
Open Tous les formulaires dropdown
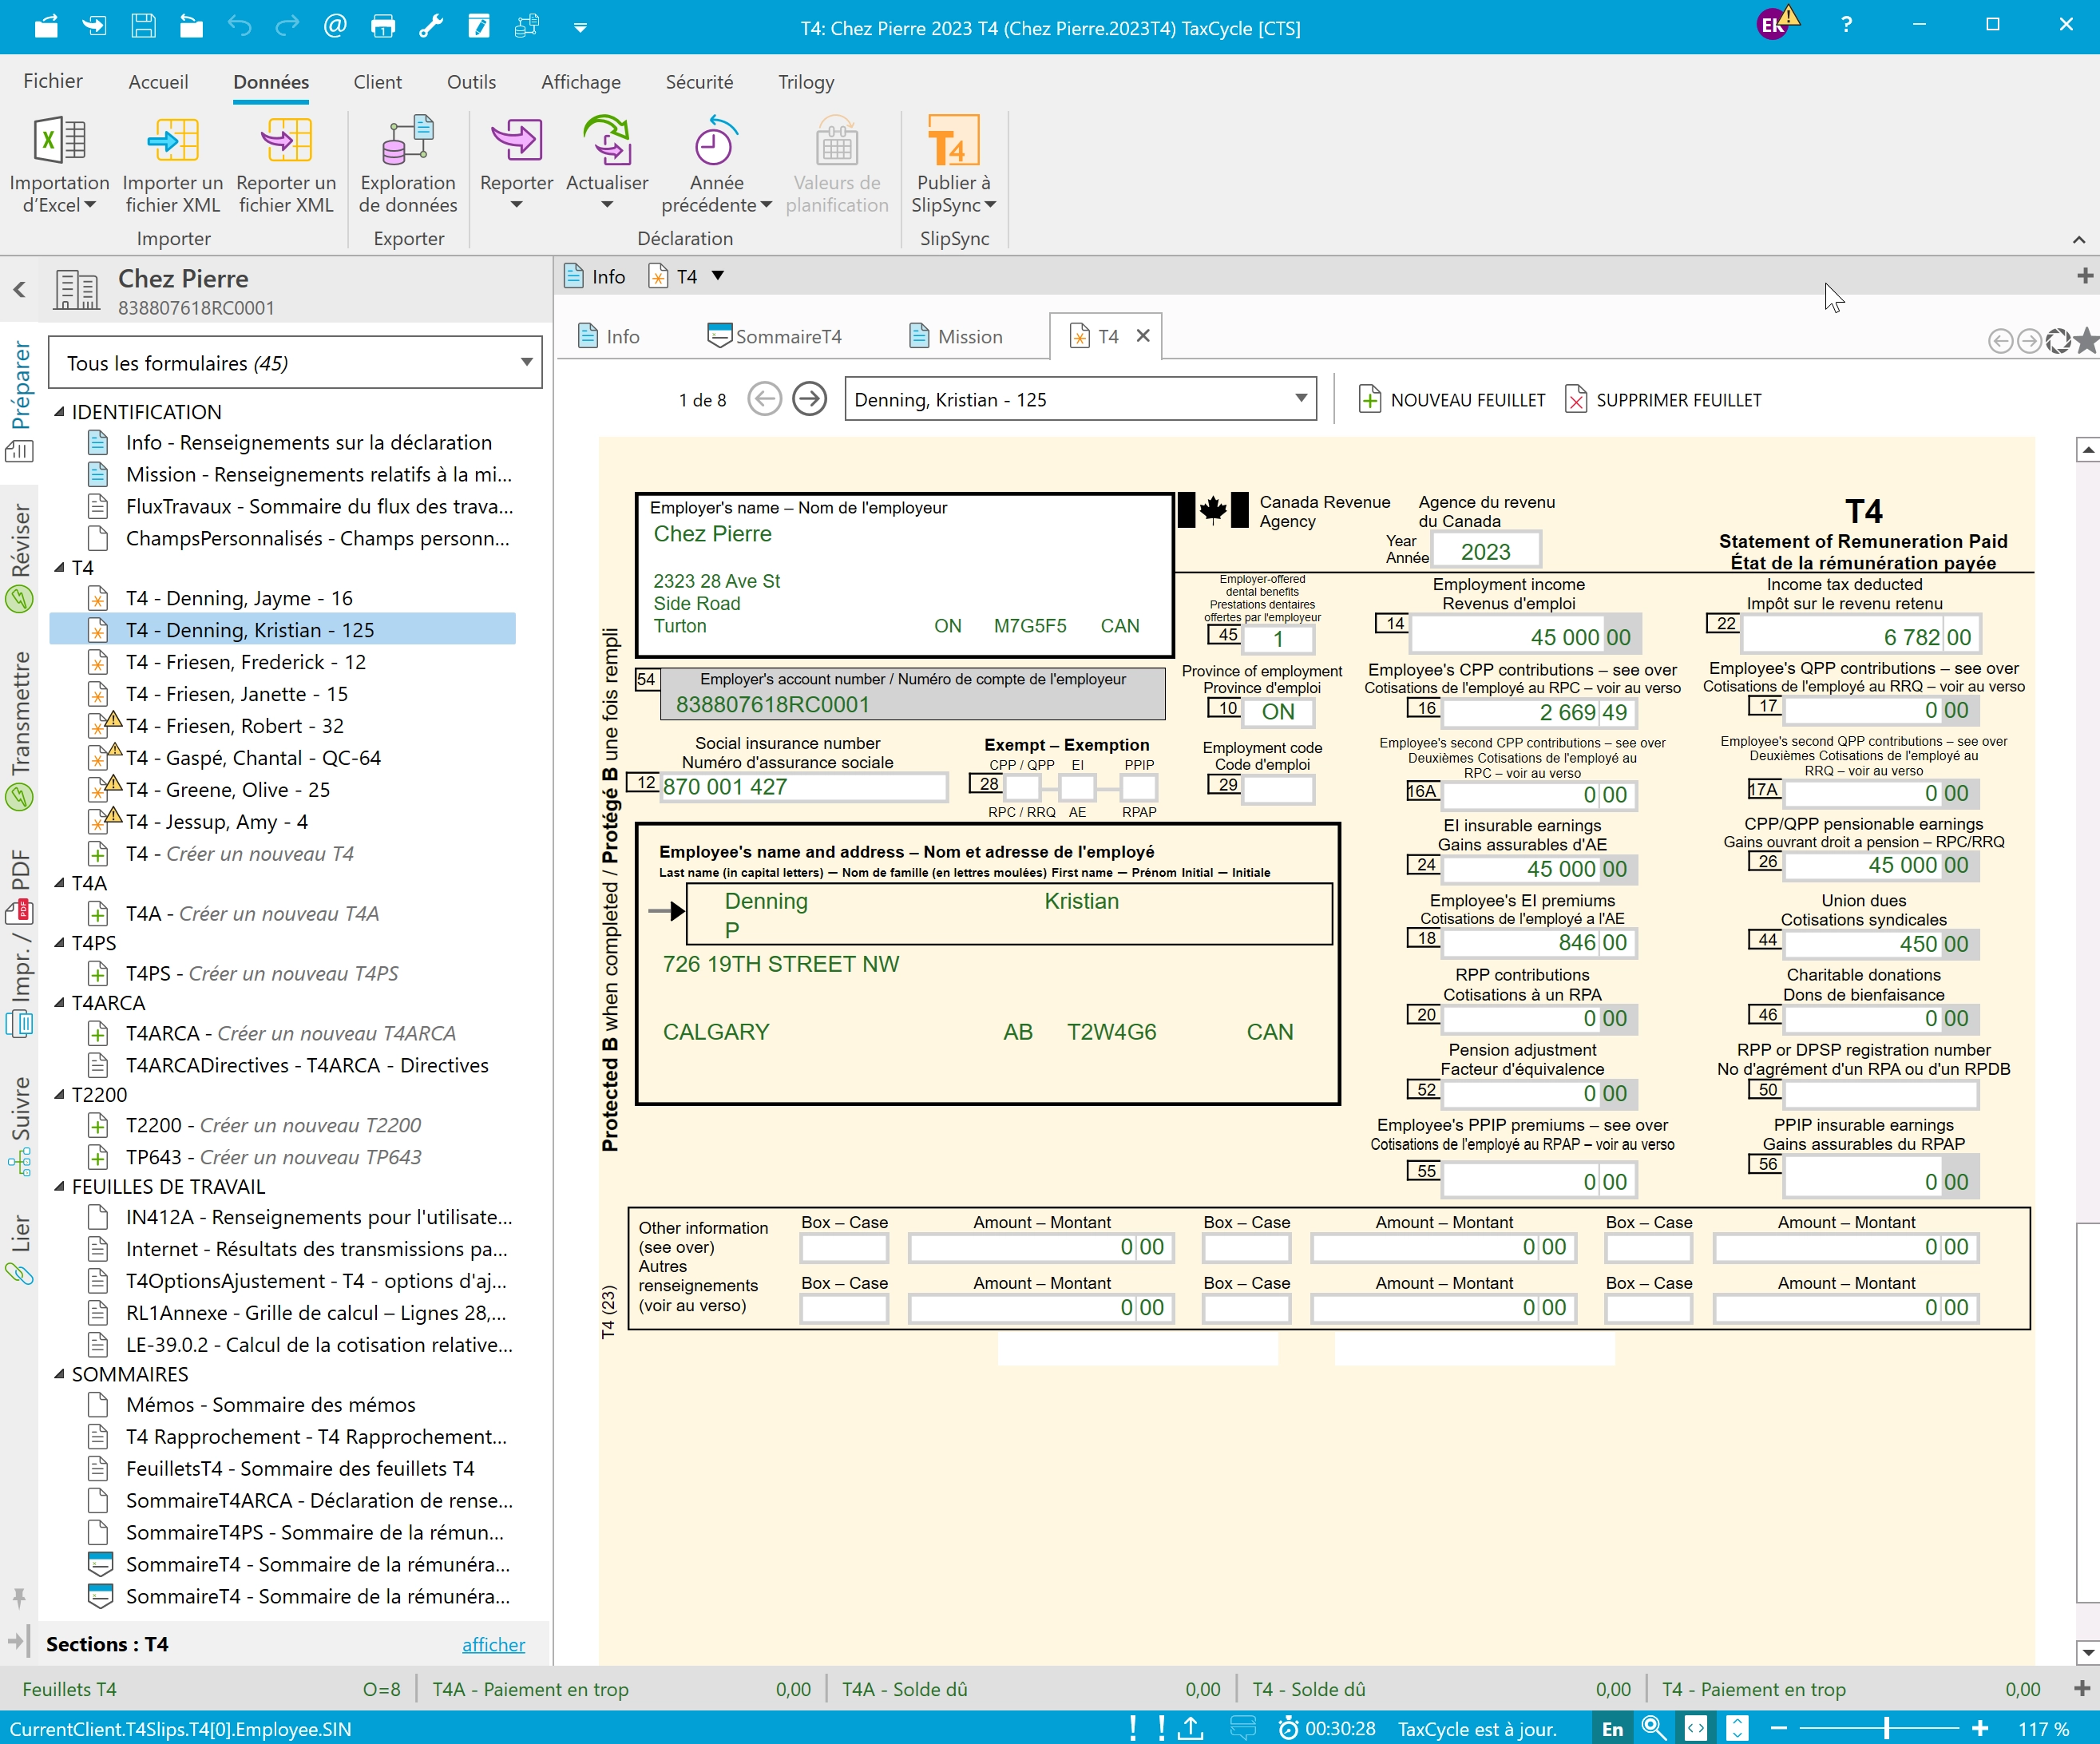click(x=295, y=363)
